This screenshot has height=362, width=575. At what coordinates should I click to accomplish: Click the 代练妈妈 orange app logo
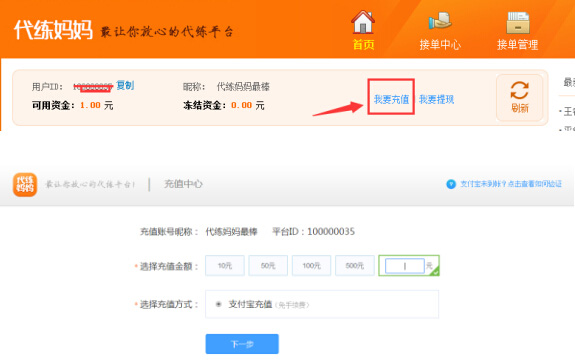tap(25, 184)
